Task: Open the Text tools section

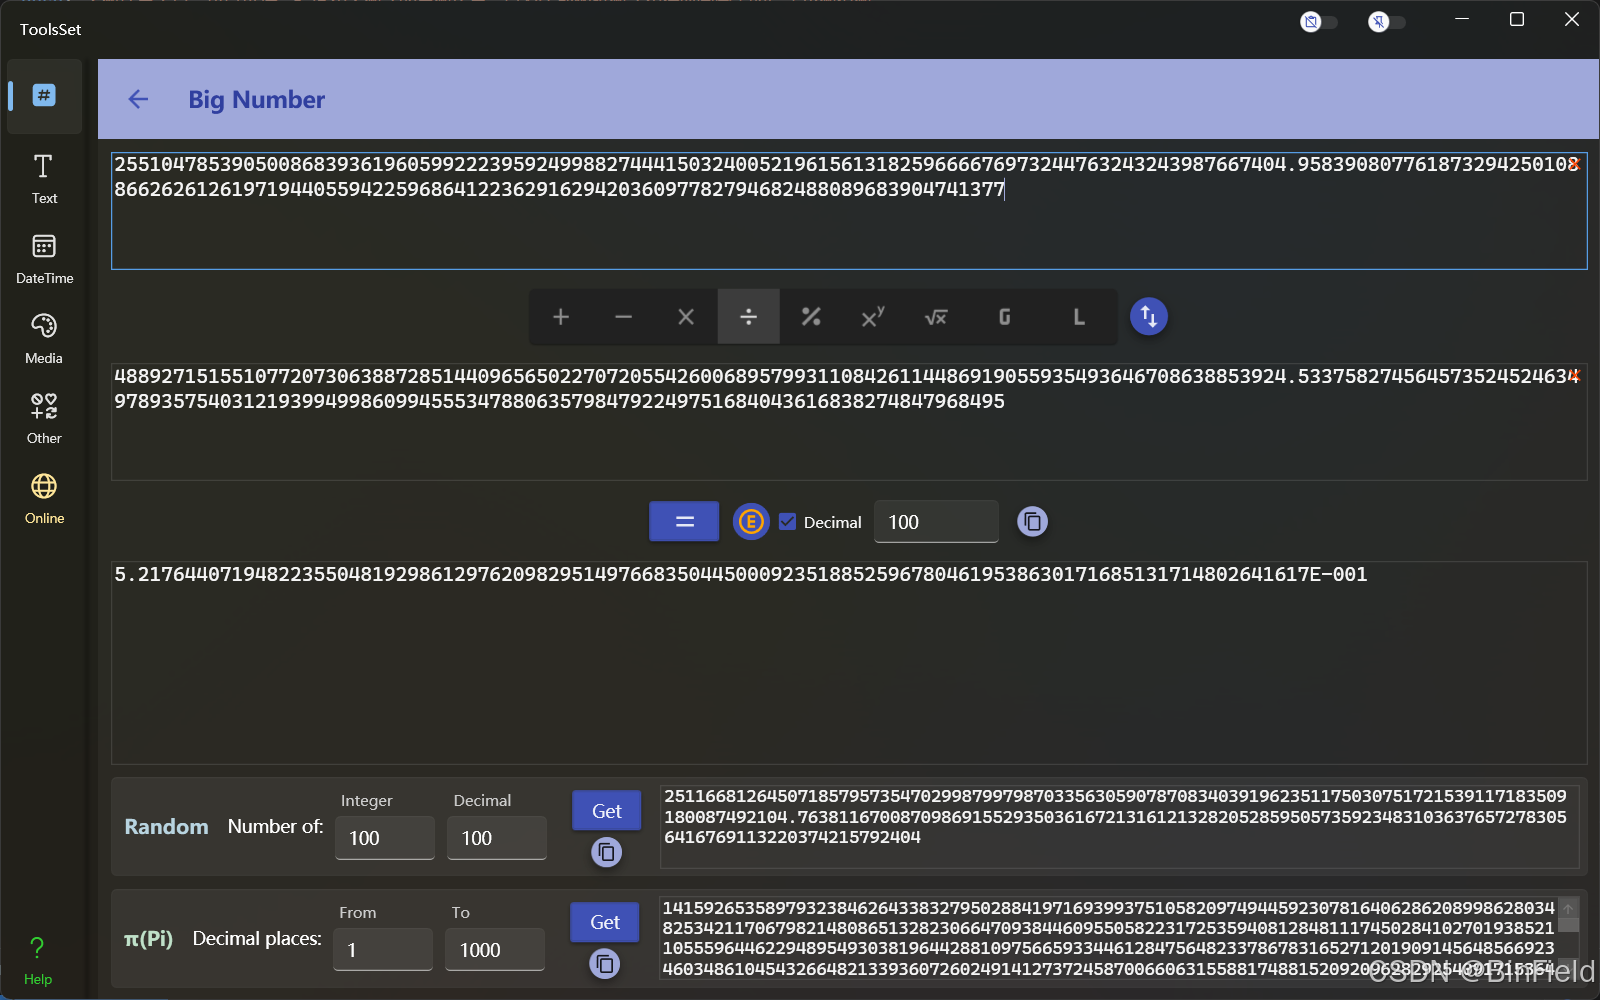Action: point(44,180)
